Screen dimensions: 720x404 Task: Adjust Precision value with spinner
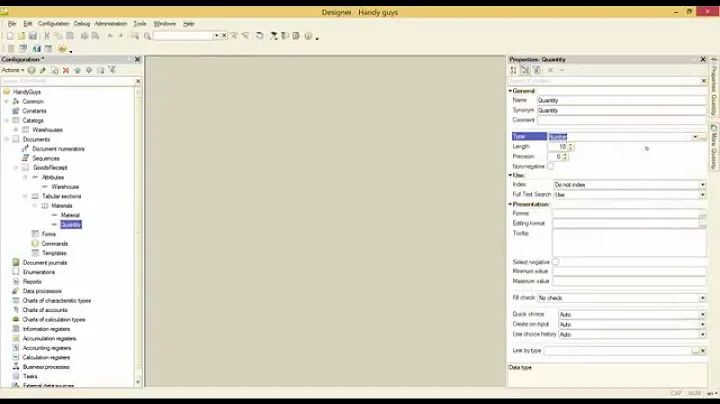click(565, 157)
